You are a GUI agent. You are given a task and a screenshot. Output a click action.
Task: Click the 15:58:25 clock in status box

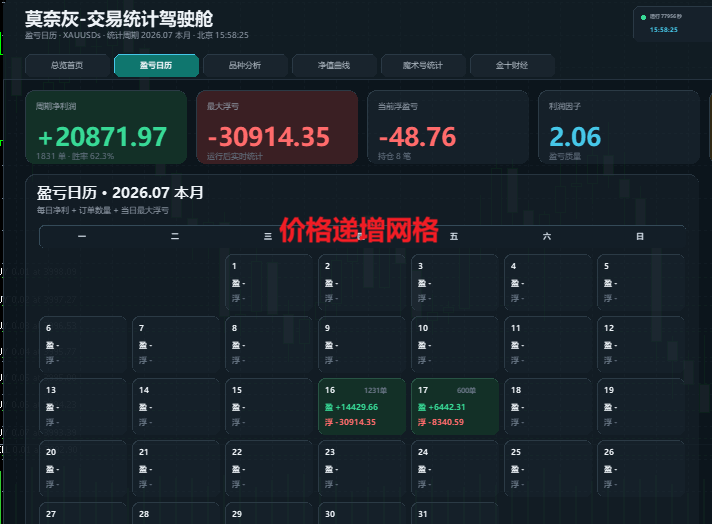[x=663, y=30]
